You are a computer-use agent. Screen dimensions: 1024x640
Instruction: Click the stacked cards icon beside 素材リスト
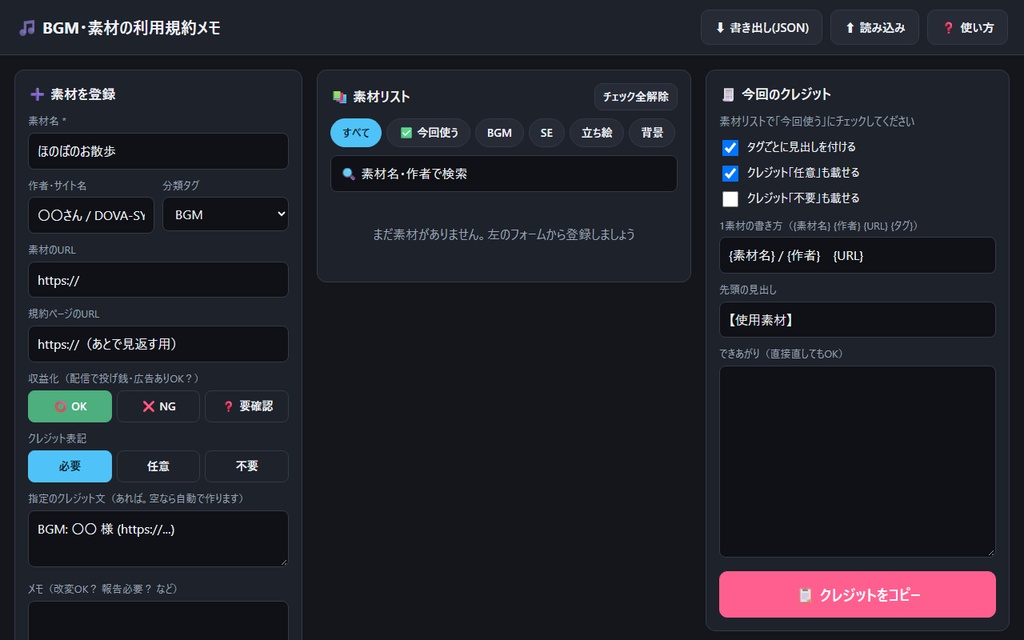340,97
